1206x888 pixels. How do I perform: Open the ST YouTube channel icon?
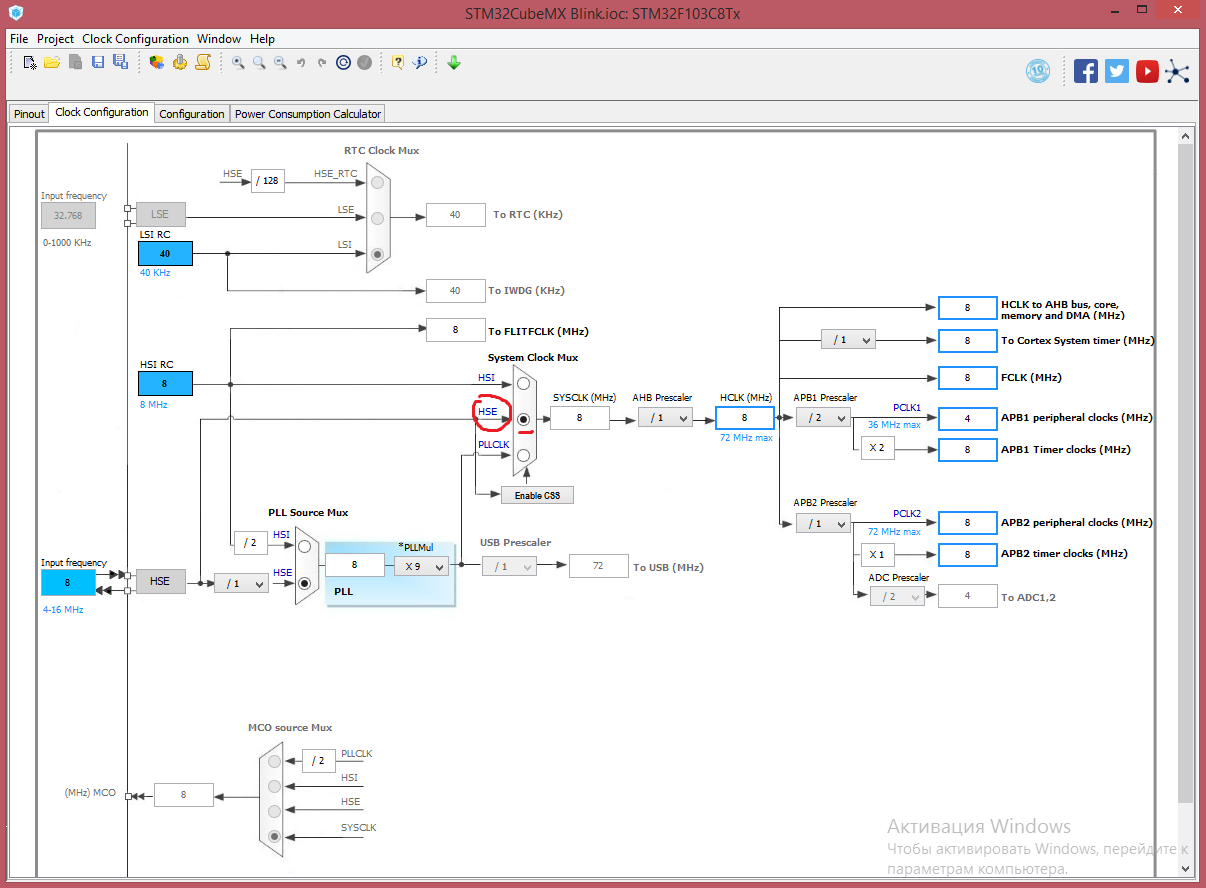tap(1147, 71)
